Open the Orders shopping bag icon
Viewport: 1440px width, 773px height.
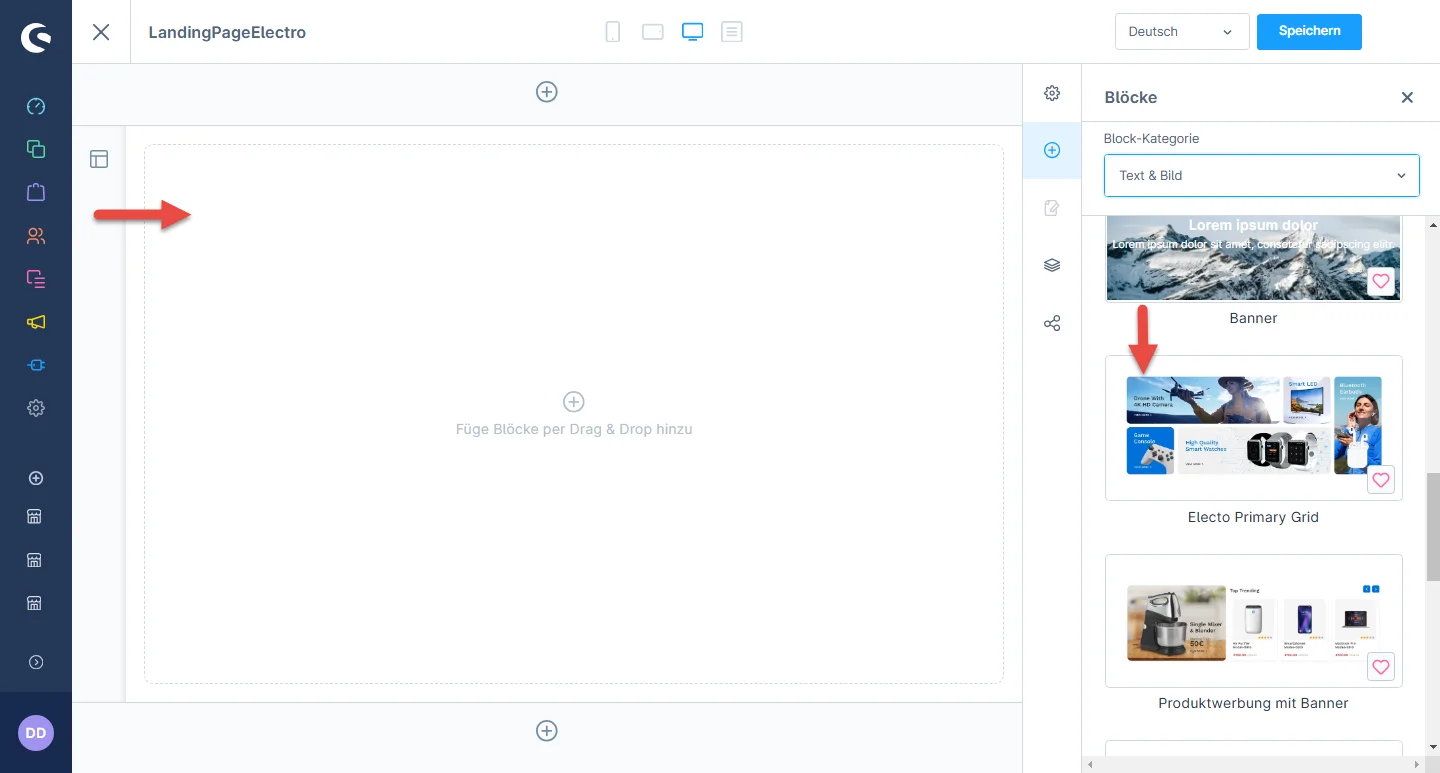(36, 192)
